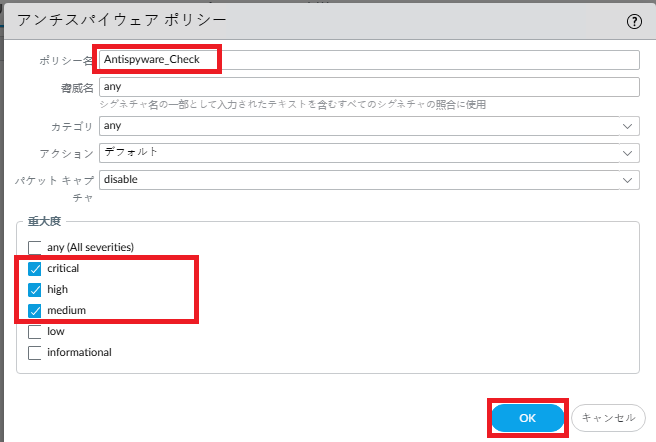Click the signature hint text below 脅威名

click(292, 104)
